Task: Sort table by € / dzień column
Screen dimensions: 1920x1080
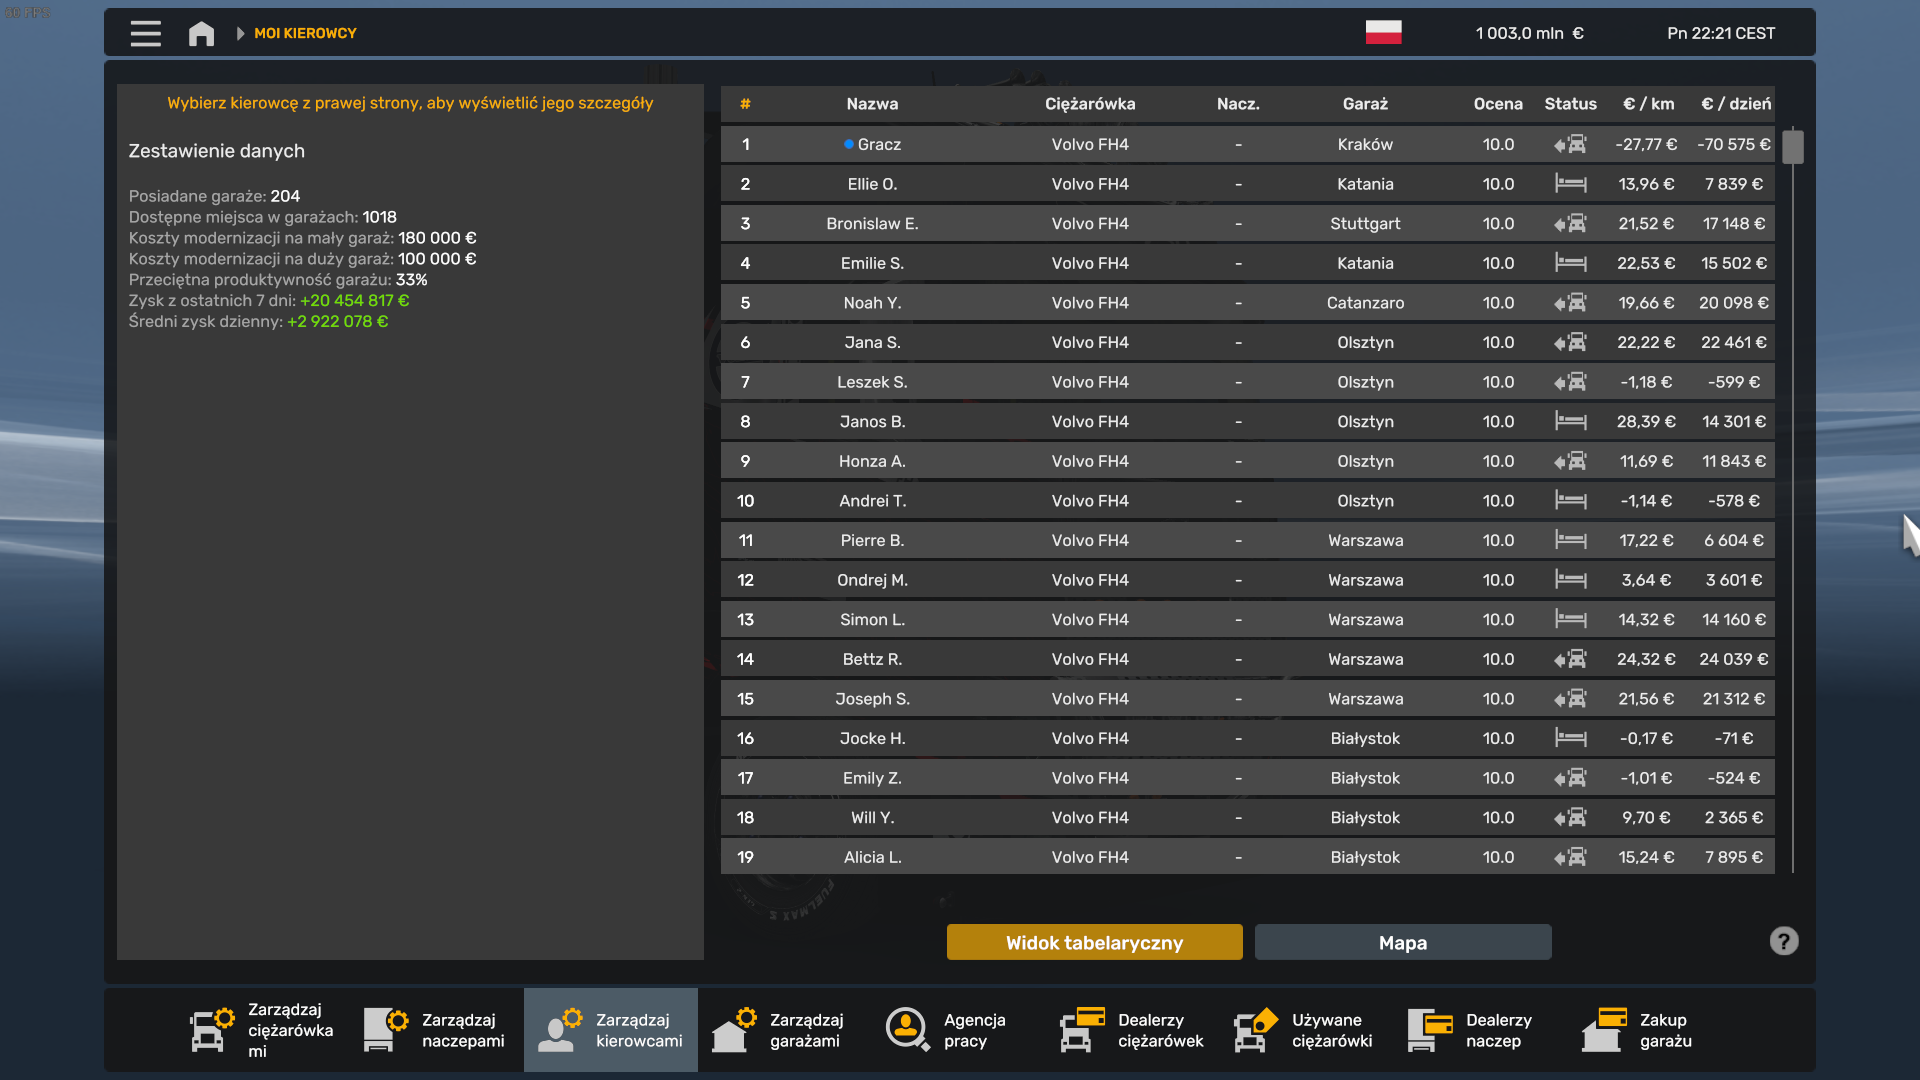Action: point(1735,104)
